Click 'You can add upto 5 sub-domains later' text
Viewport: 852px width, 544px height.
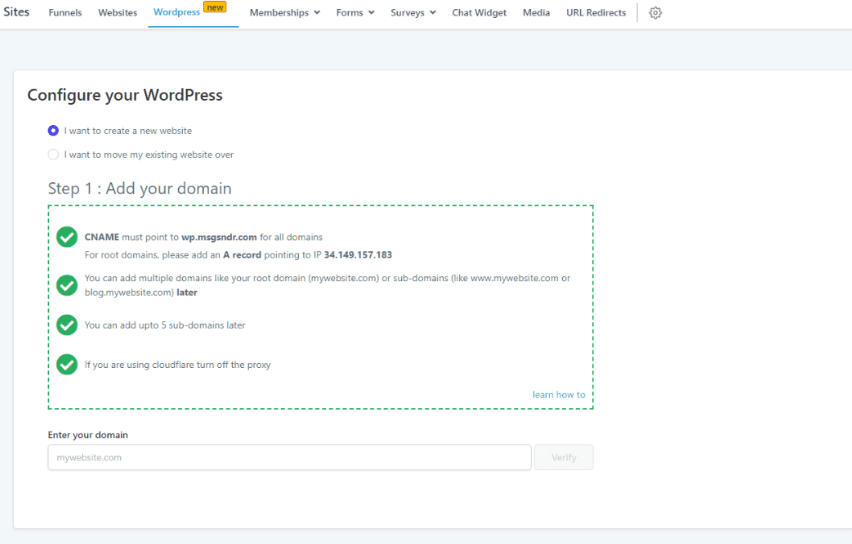[x=165, y=325]
